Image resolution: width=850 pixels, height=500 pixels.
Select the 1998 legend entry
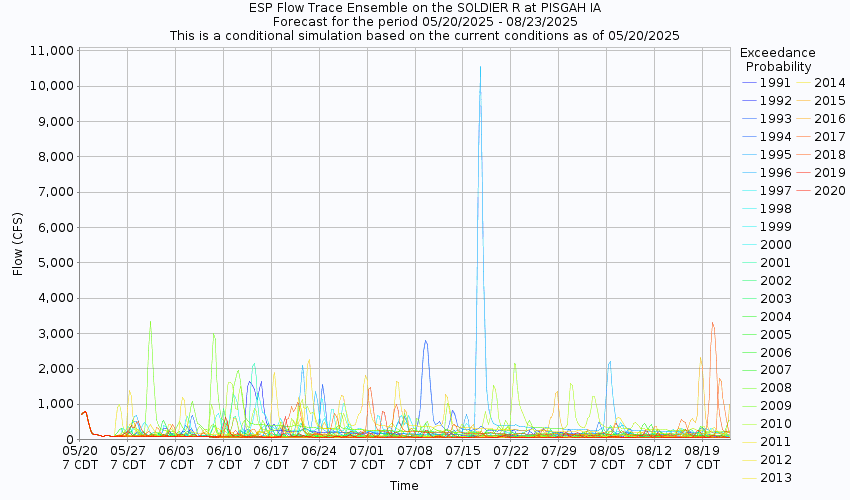coord(767,209)
